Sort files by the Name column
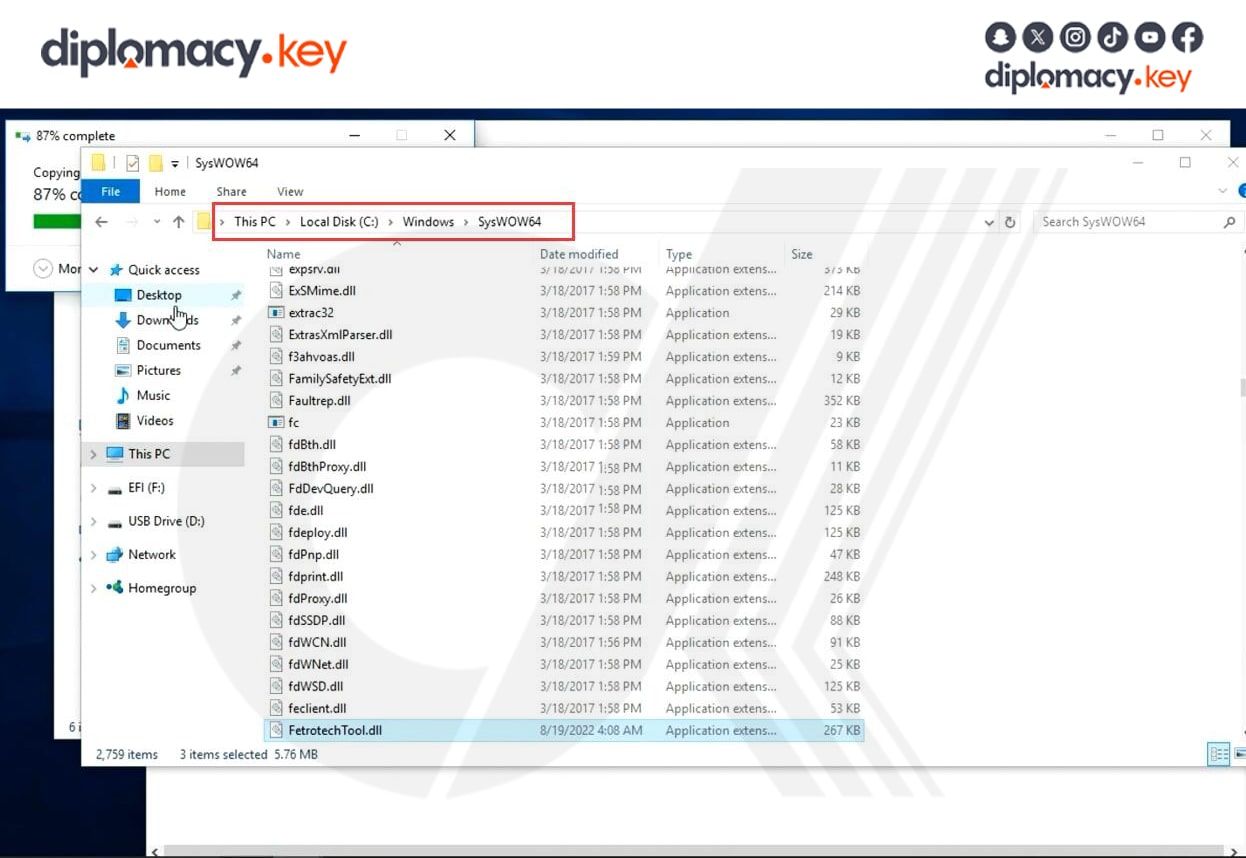This screenshot has width=1246, height=858. click(283, 254)
